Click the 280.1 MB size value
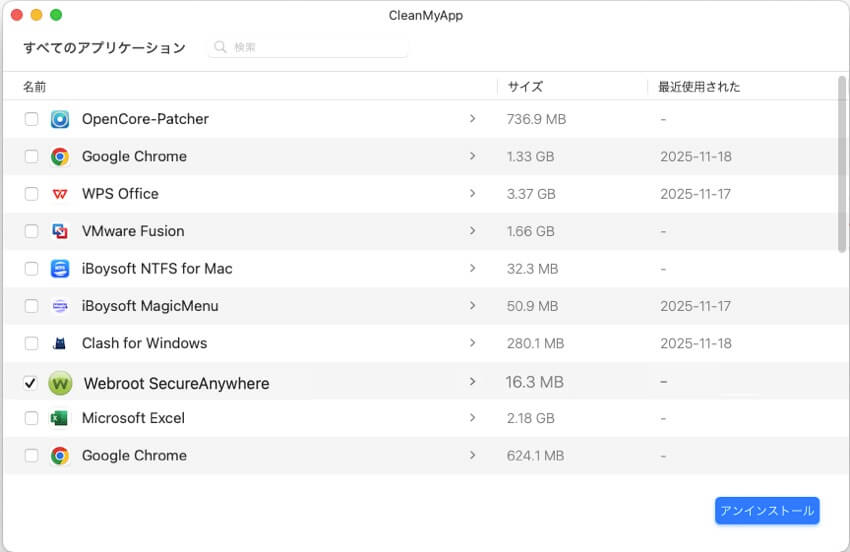 tap(535, 343)
